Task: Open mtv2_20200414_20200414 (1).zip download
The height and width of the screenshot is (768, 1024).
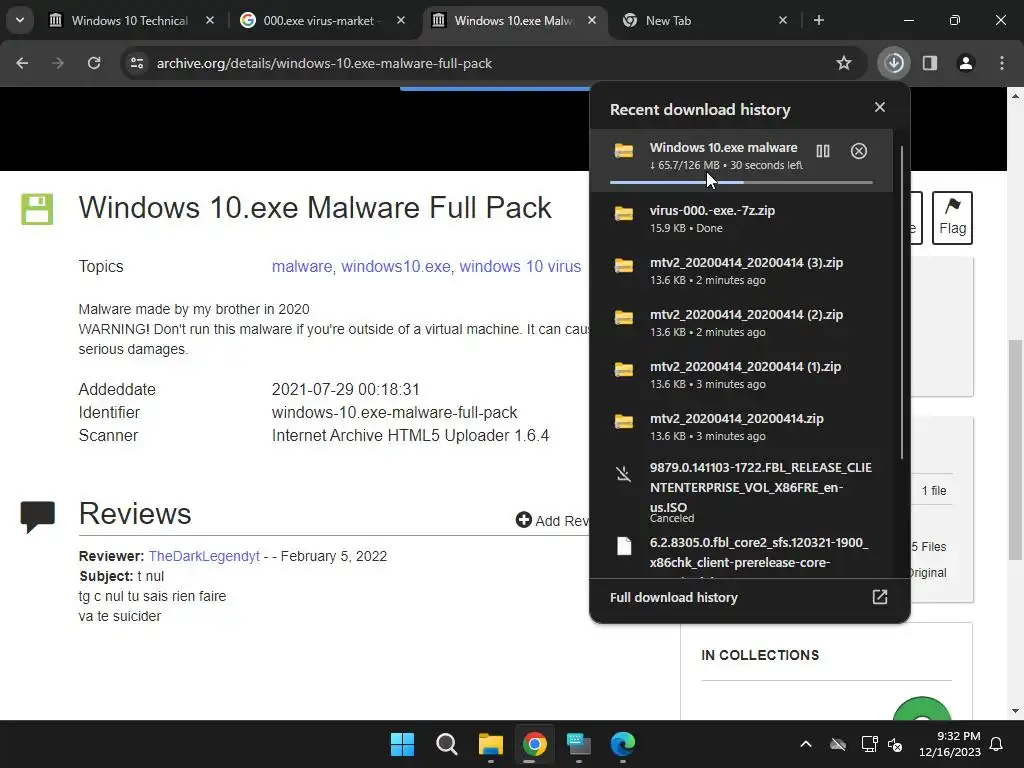Action: [741, 375]
